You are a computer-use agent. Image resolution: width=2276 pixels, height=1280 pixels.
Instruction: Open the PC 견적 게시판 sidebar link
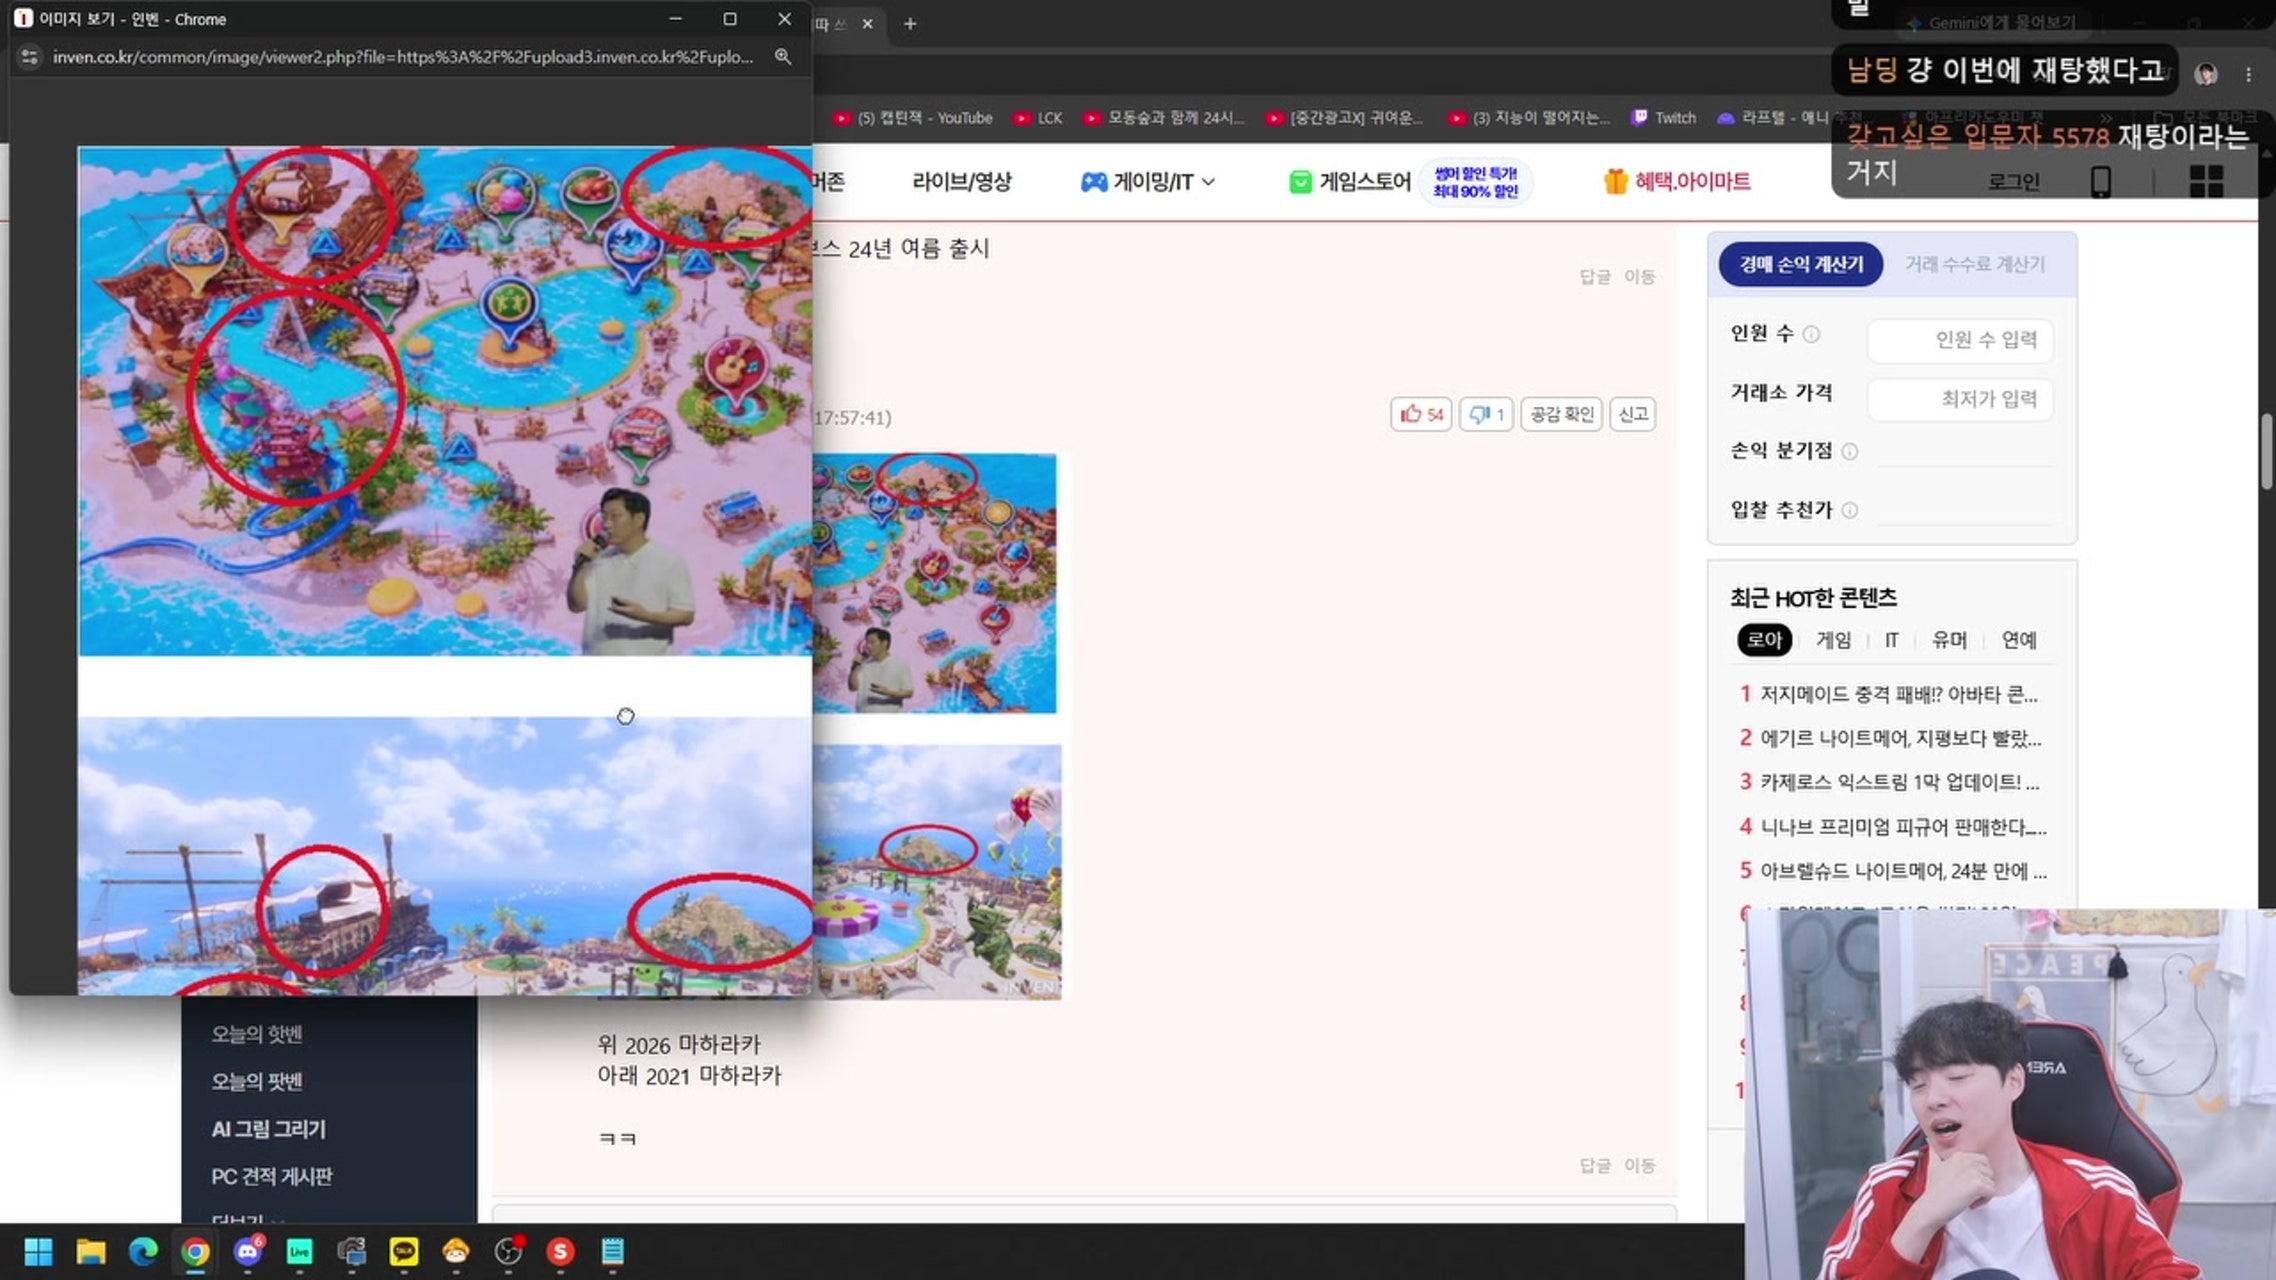(271, 1176)
